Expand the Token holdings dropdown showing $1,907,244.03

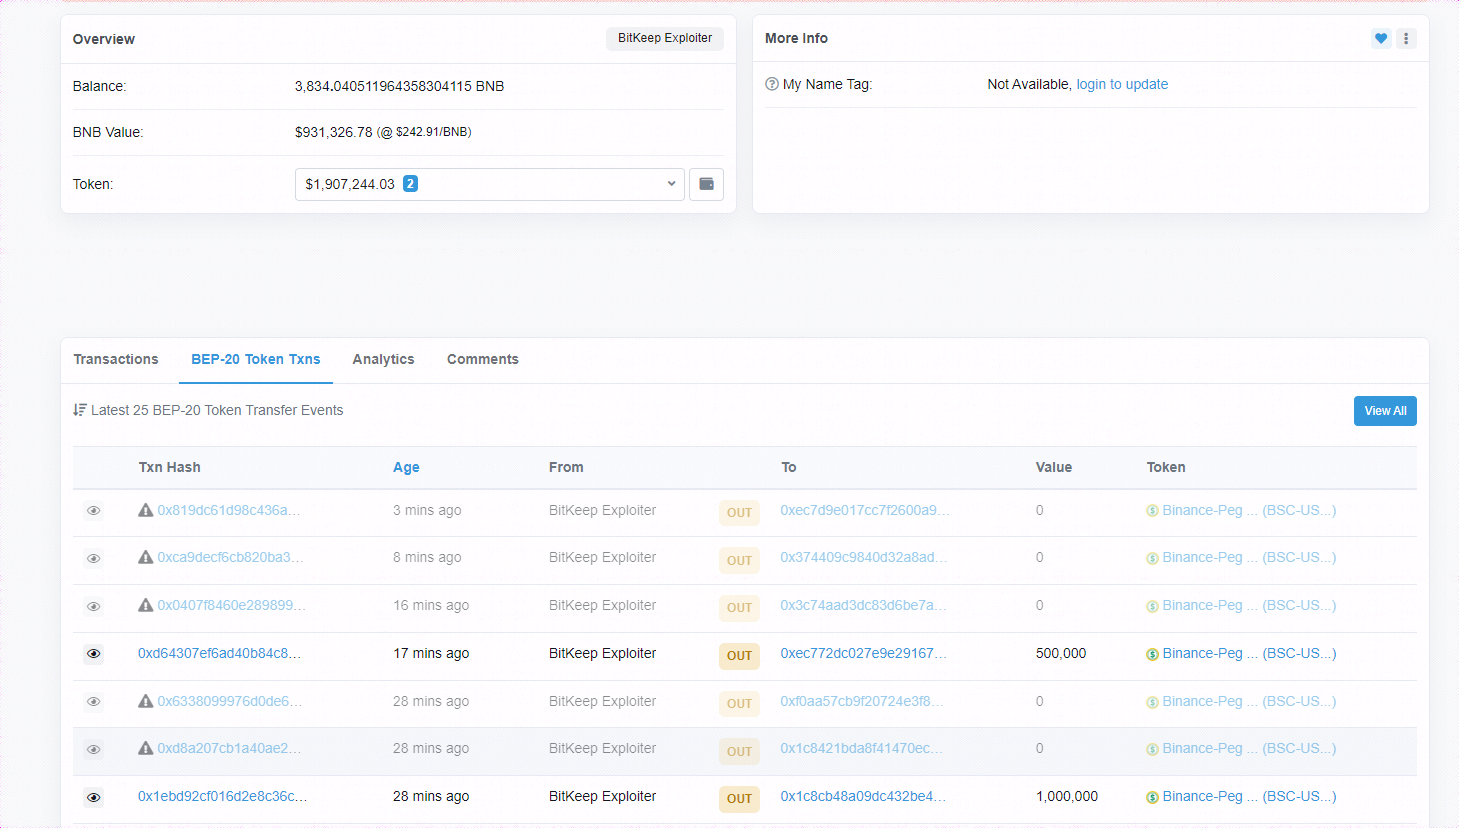pos(490,184)
